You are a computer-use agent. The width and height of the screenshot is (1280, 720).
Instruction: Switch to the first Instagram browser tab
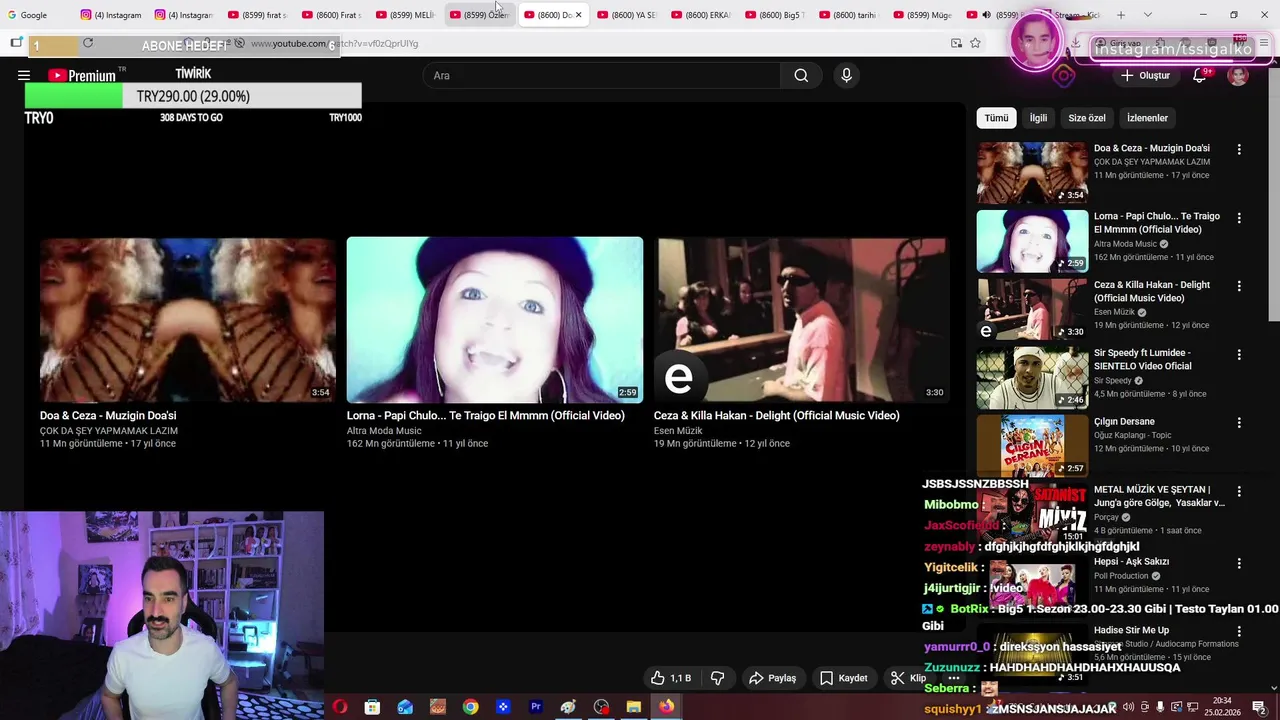[x=111, y=15]
